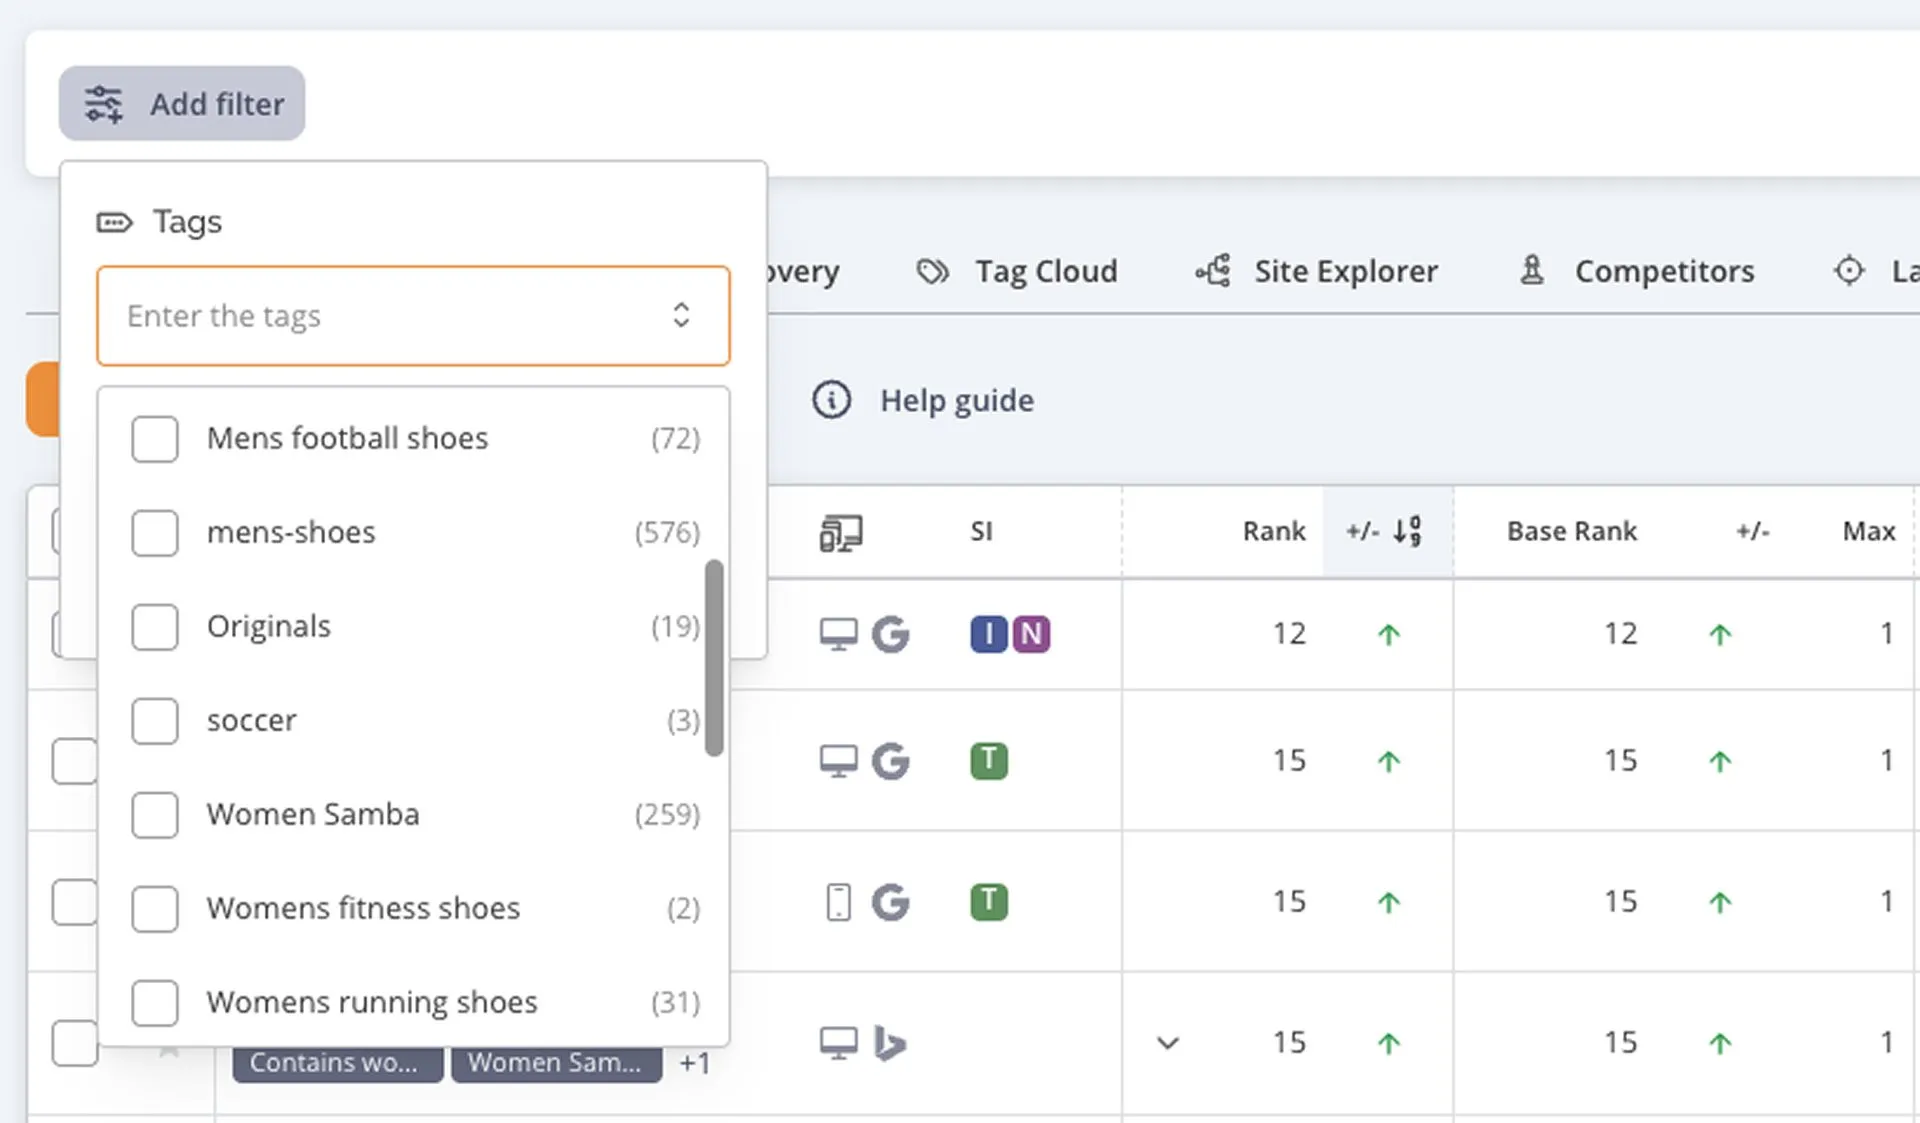Check the Mens football shoes tag
1920x1123 pixels.
click(x=155, y=439)
